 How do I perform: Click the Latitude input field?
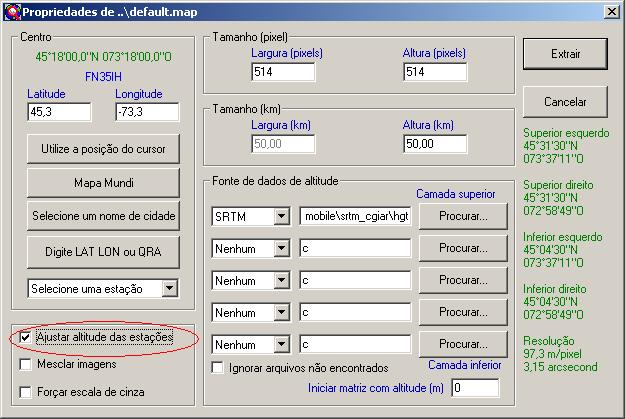pos(59,112)
